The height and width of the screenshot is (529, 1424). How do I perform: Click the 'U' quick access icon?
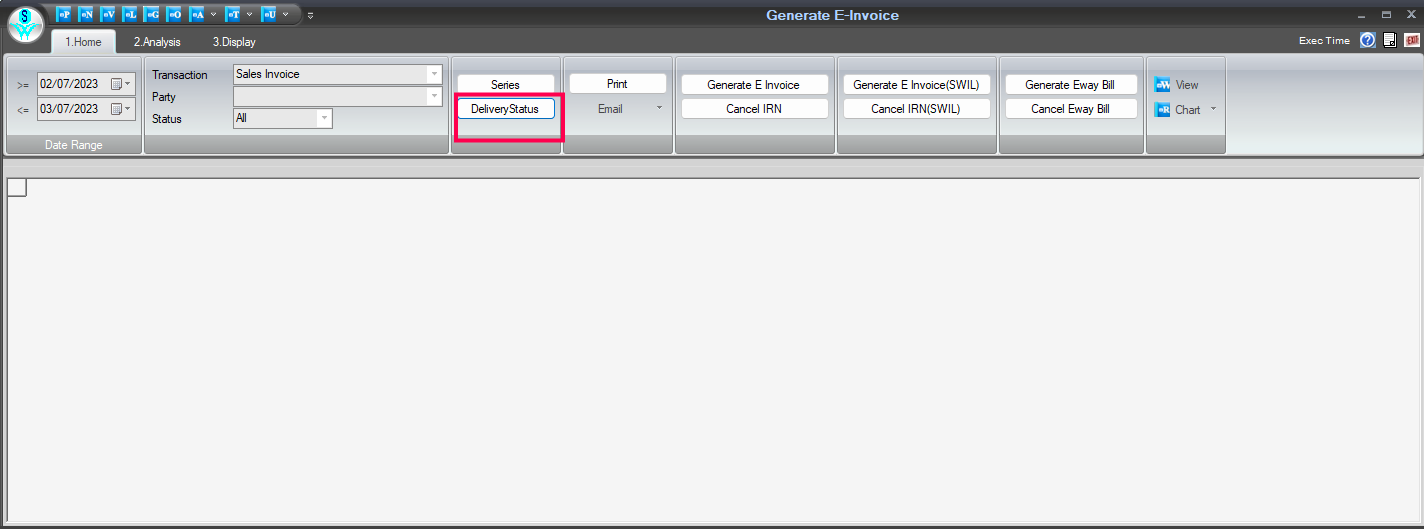[269, 14]
